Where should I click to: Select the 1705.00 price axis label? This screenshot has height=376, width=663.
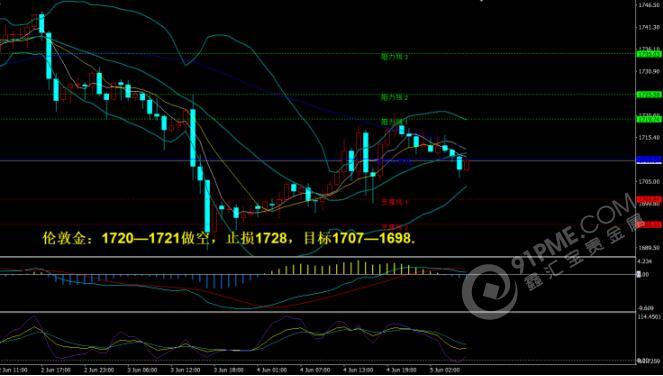649,181
